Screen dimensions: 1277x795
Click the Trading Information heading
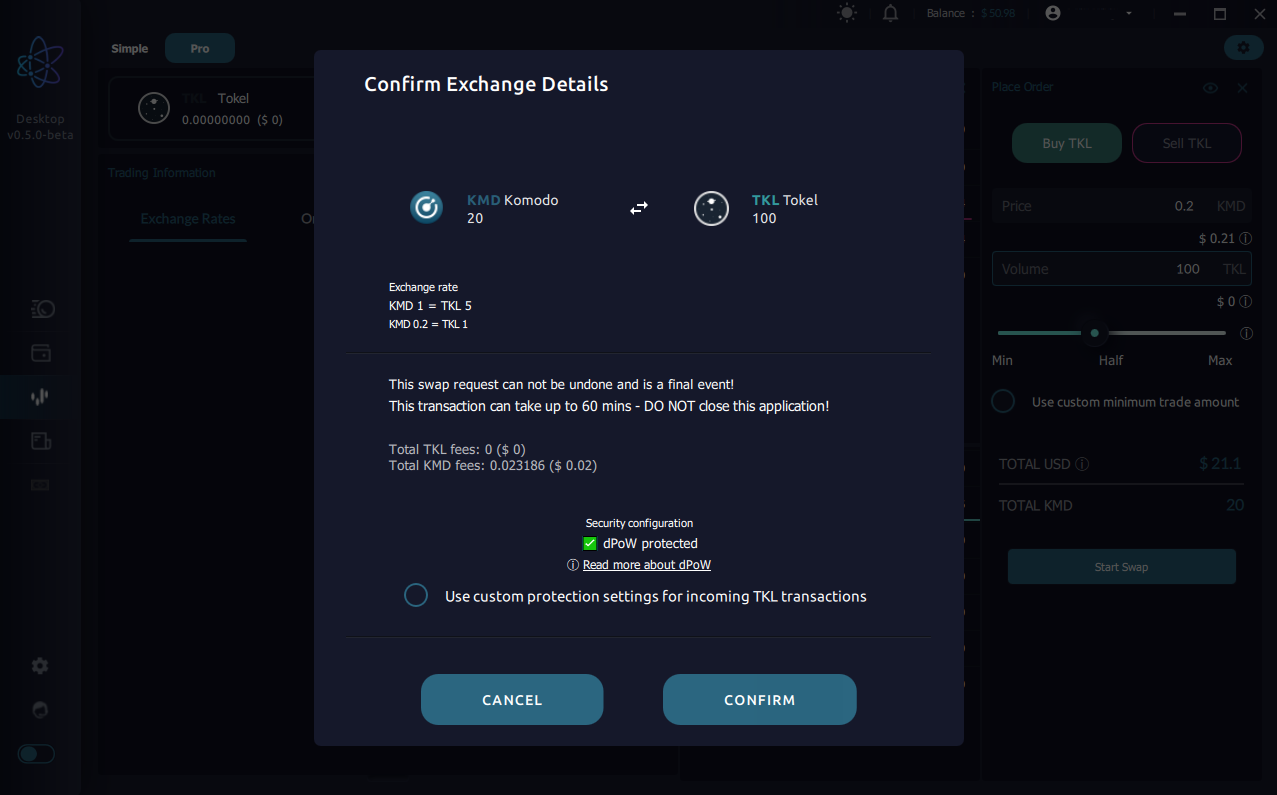[162, 173]
